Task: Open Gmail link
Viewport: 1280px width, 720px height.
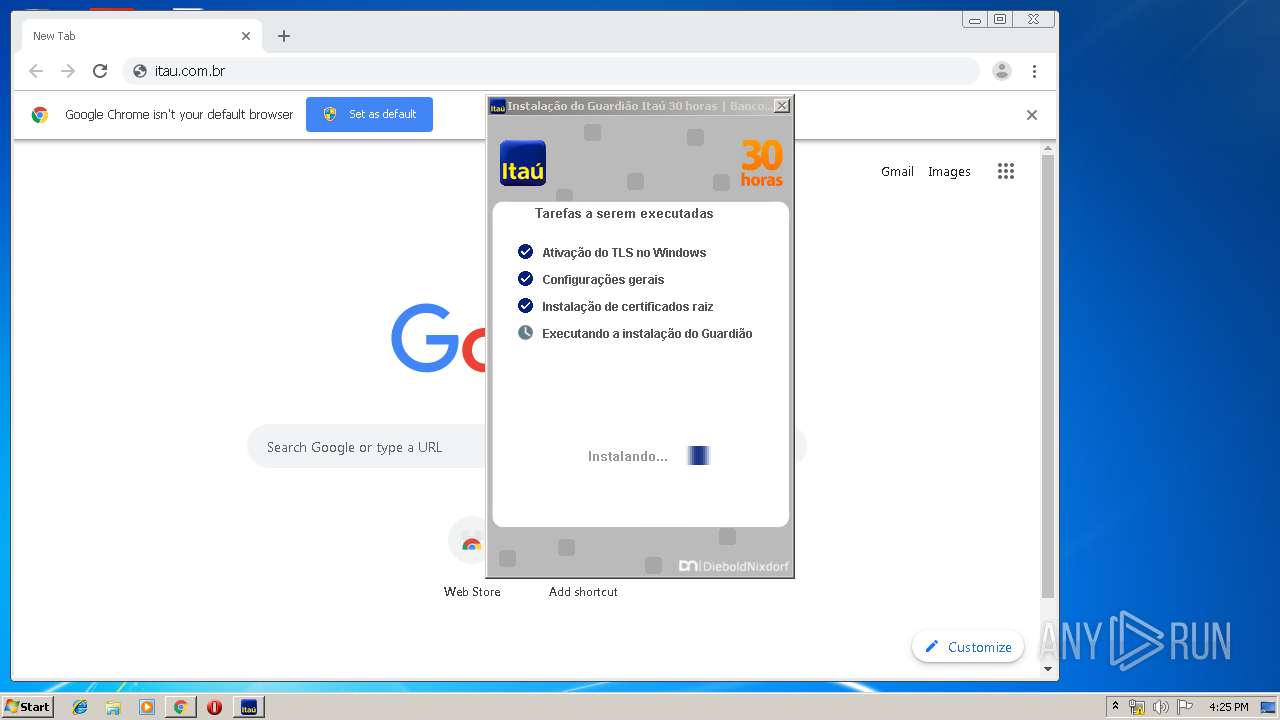Action: [x=897, y=171]
